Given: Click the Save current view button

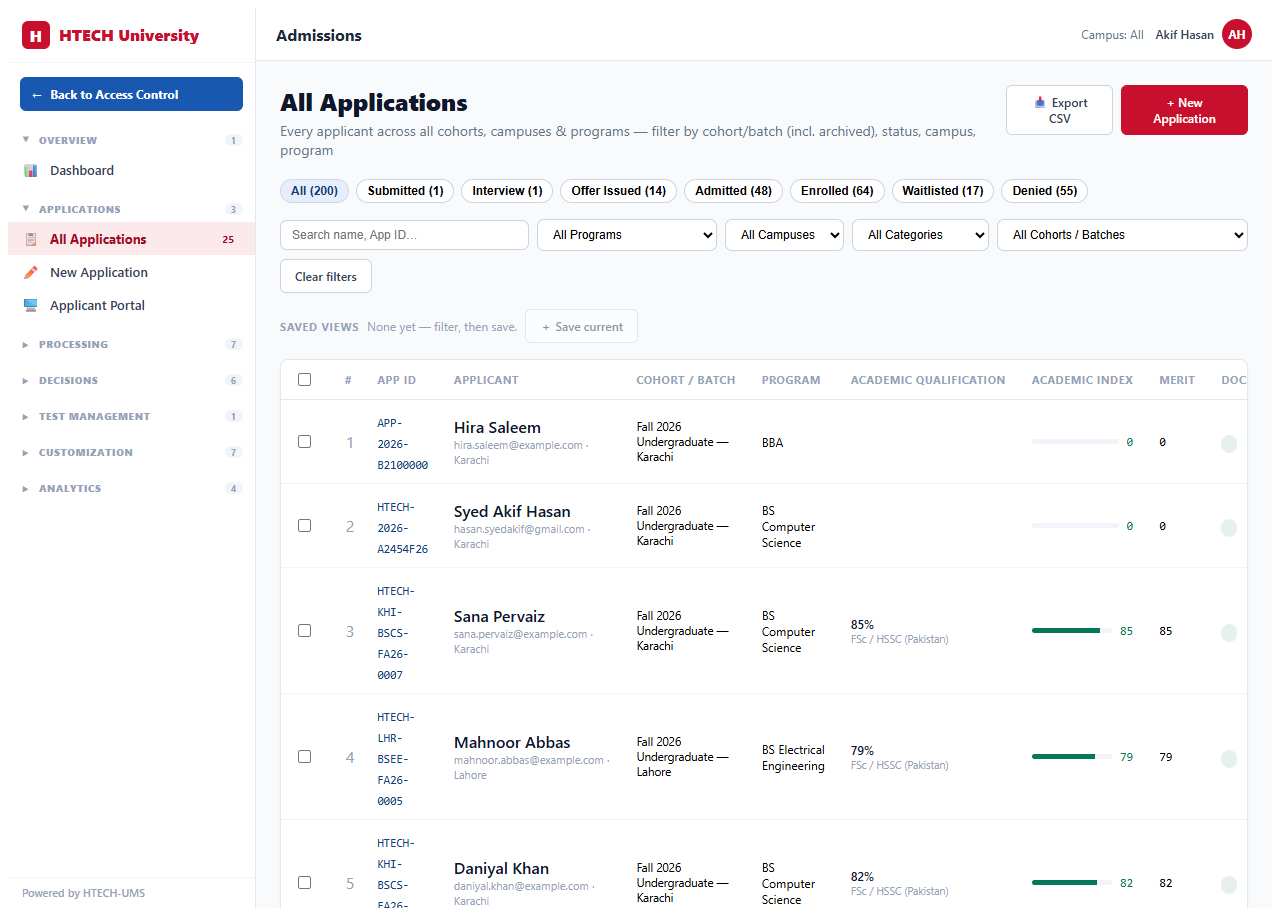Looking at the screenshot, I should (581, 327).
